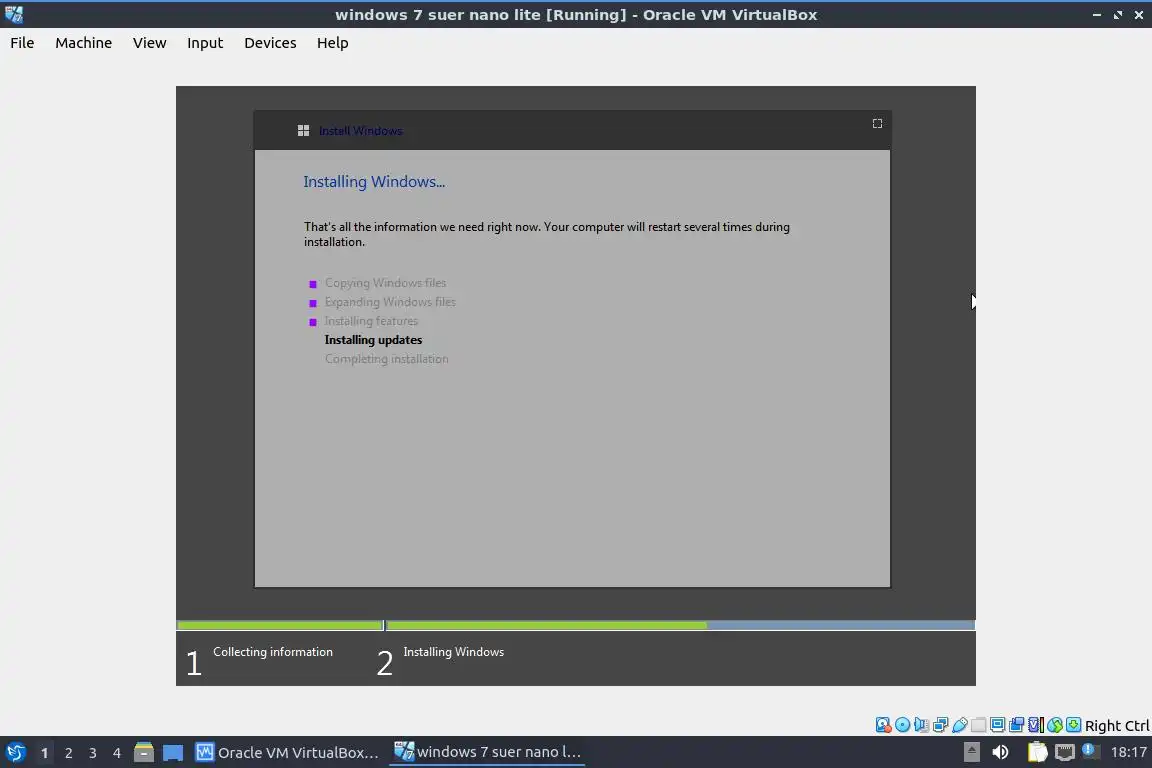1152x768 pixels.
Task: Open the Devices menu
Action: click(x=270, y=43)
